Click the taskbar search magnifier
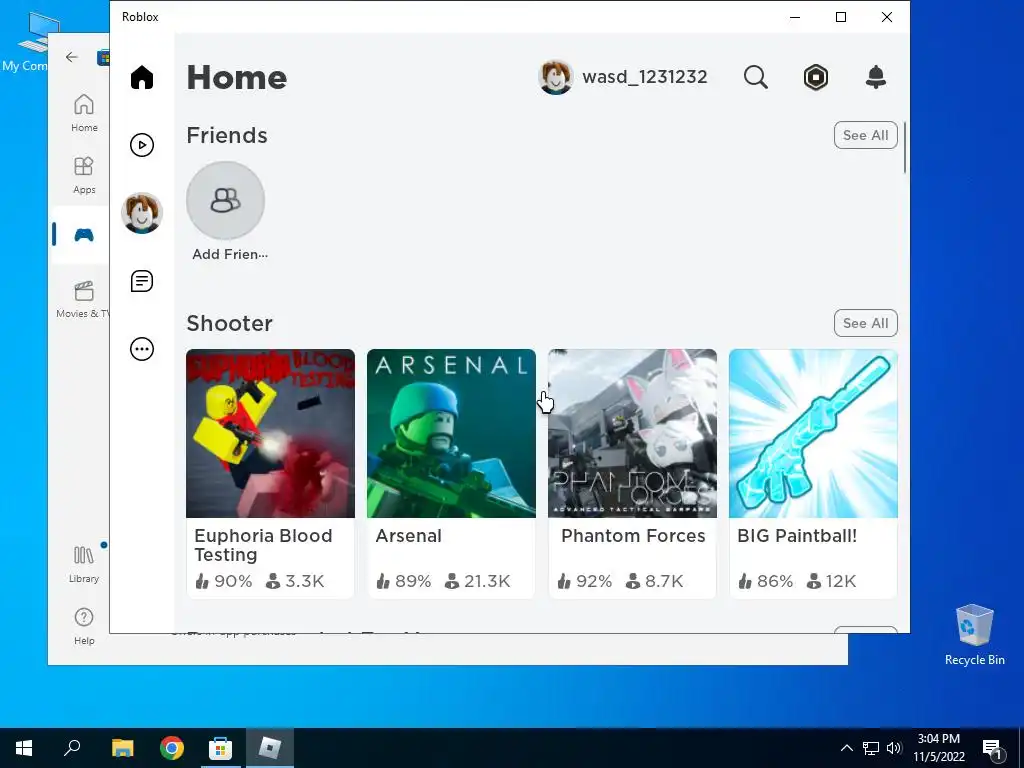 click(72, 748)
